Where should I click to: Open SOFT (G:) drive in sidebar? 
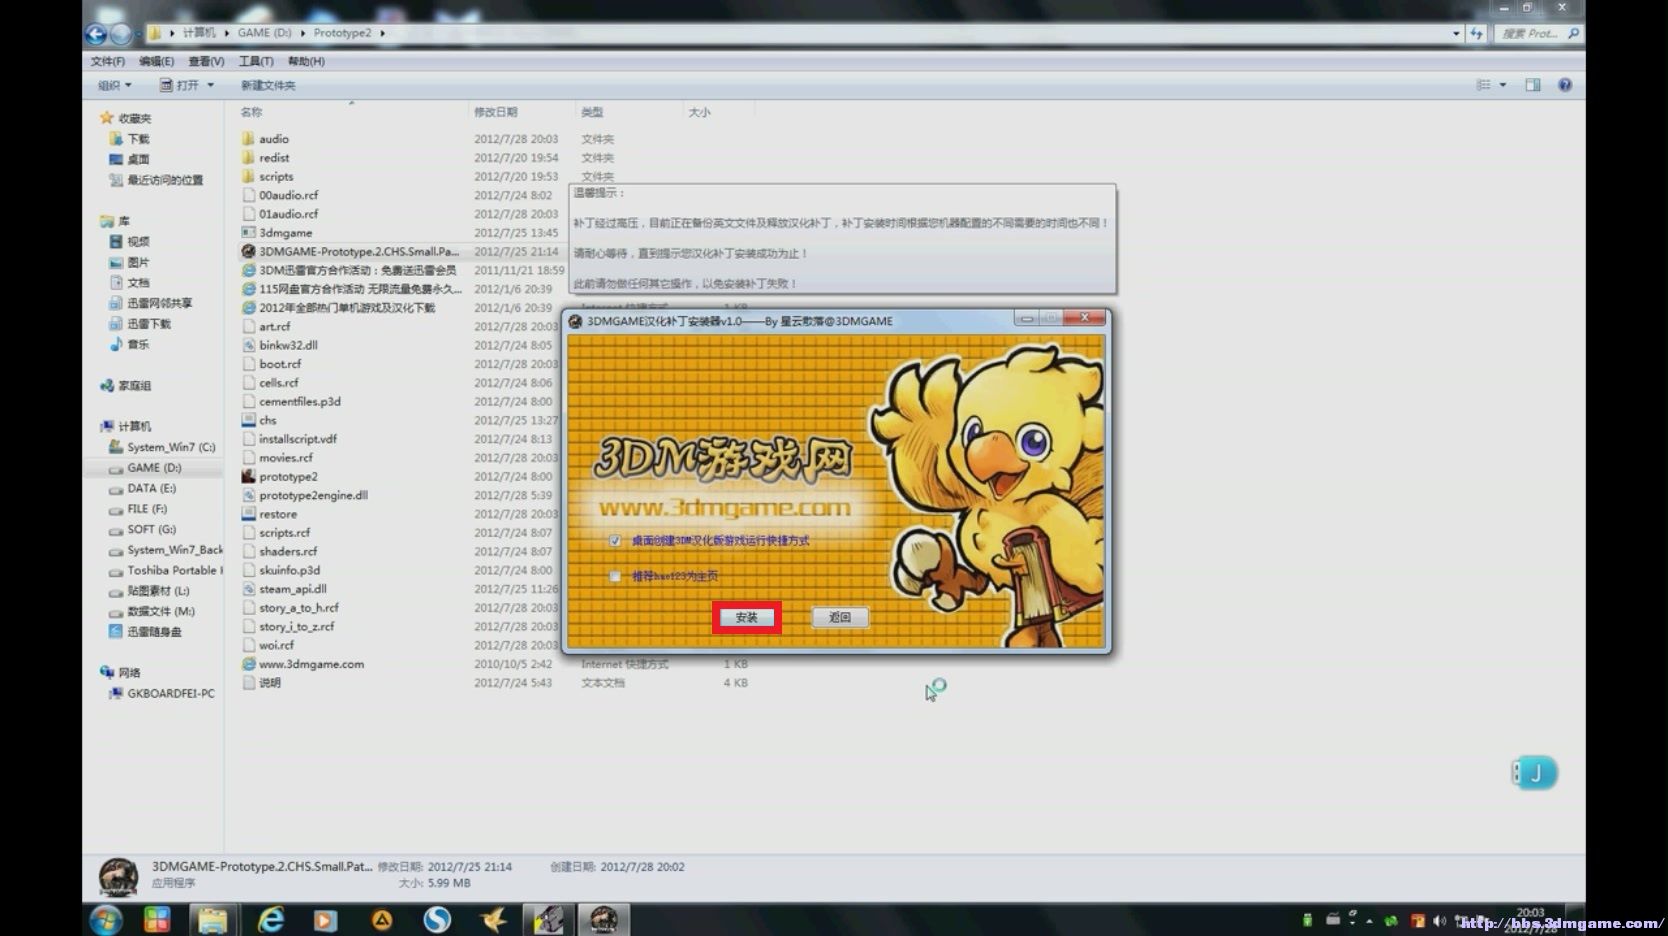click(x=151, y=529)
